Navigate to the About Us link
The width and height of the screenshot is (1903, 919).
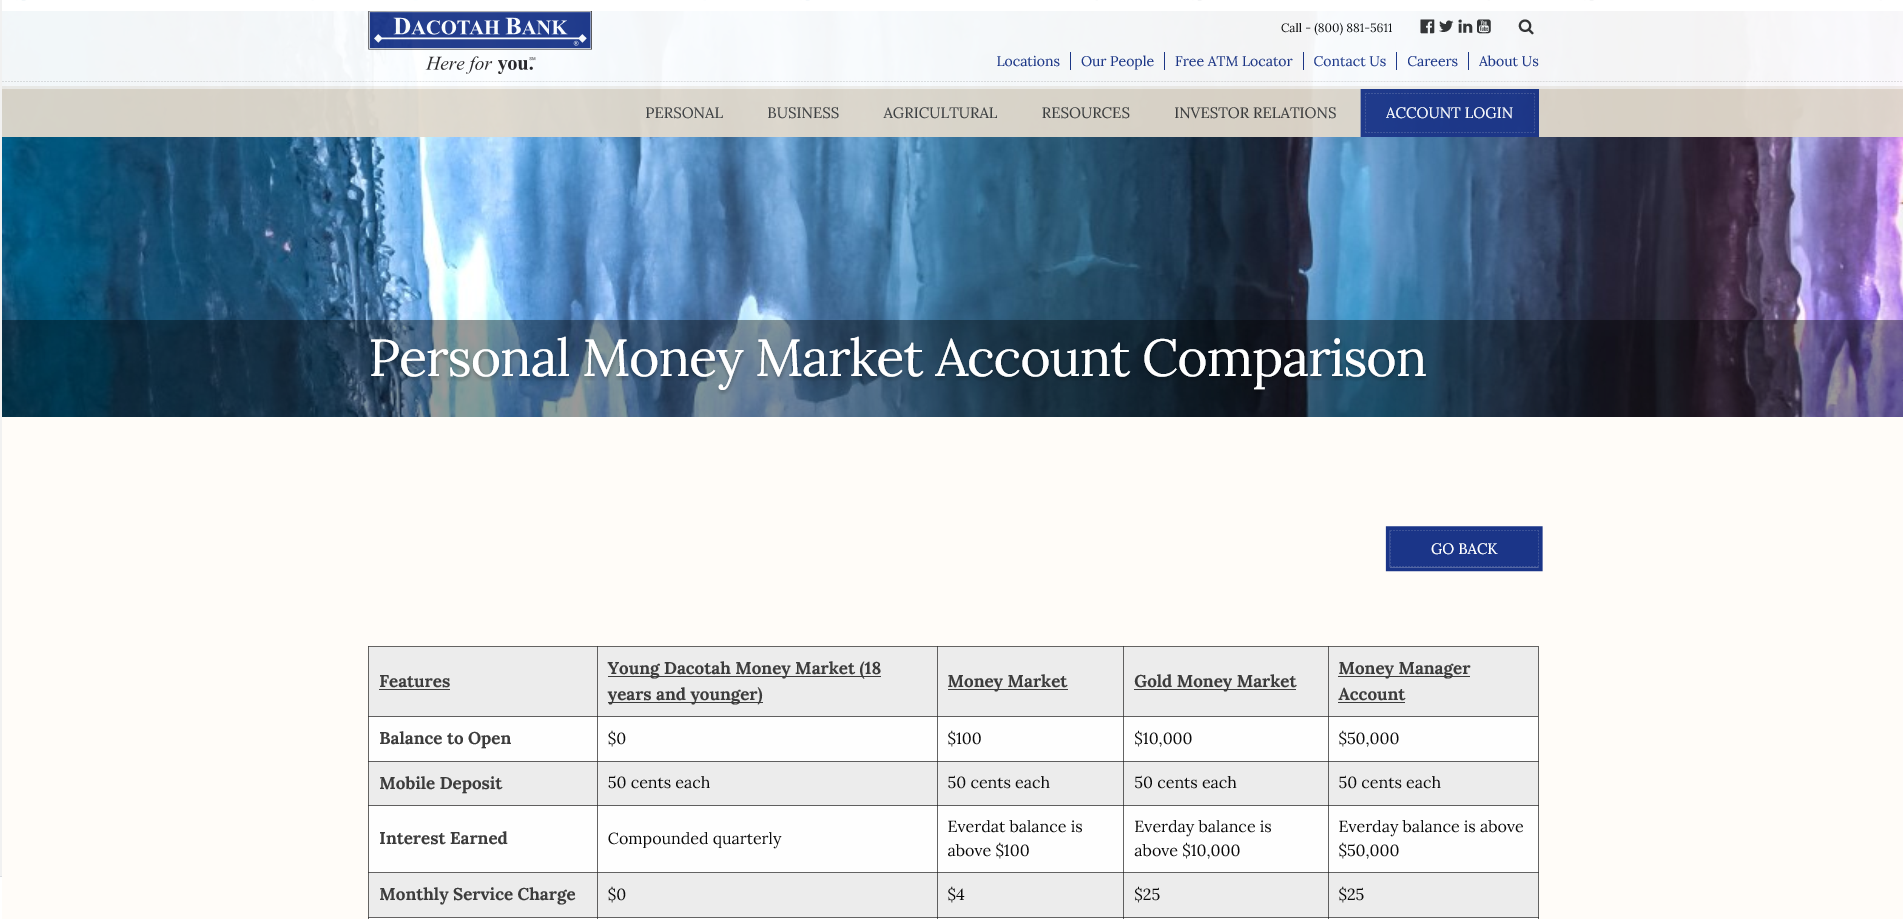[x=1508, y=61]
